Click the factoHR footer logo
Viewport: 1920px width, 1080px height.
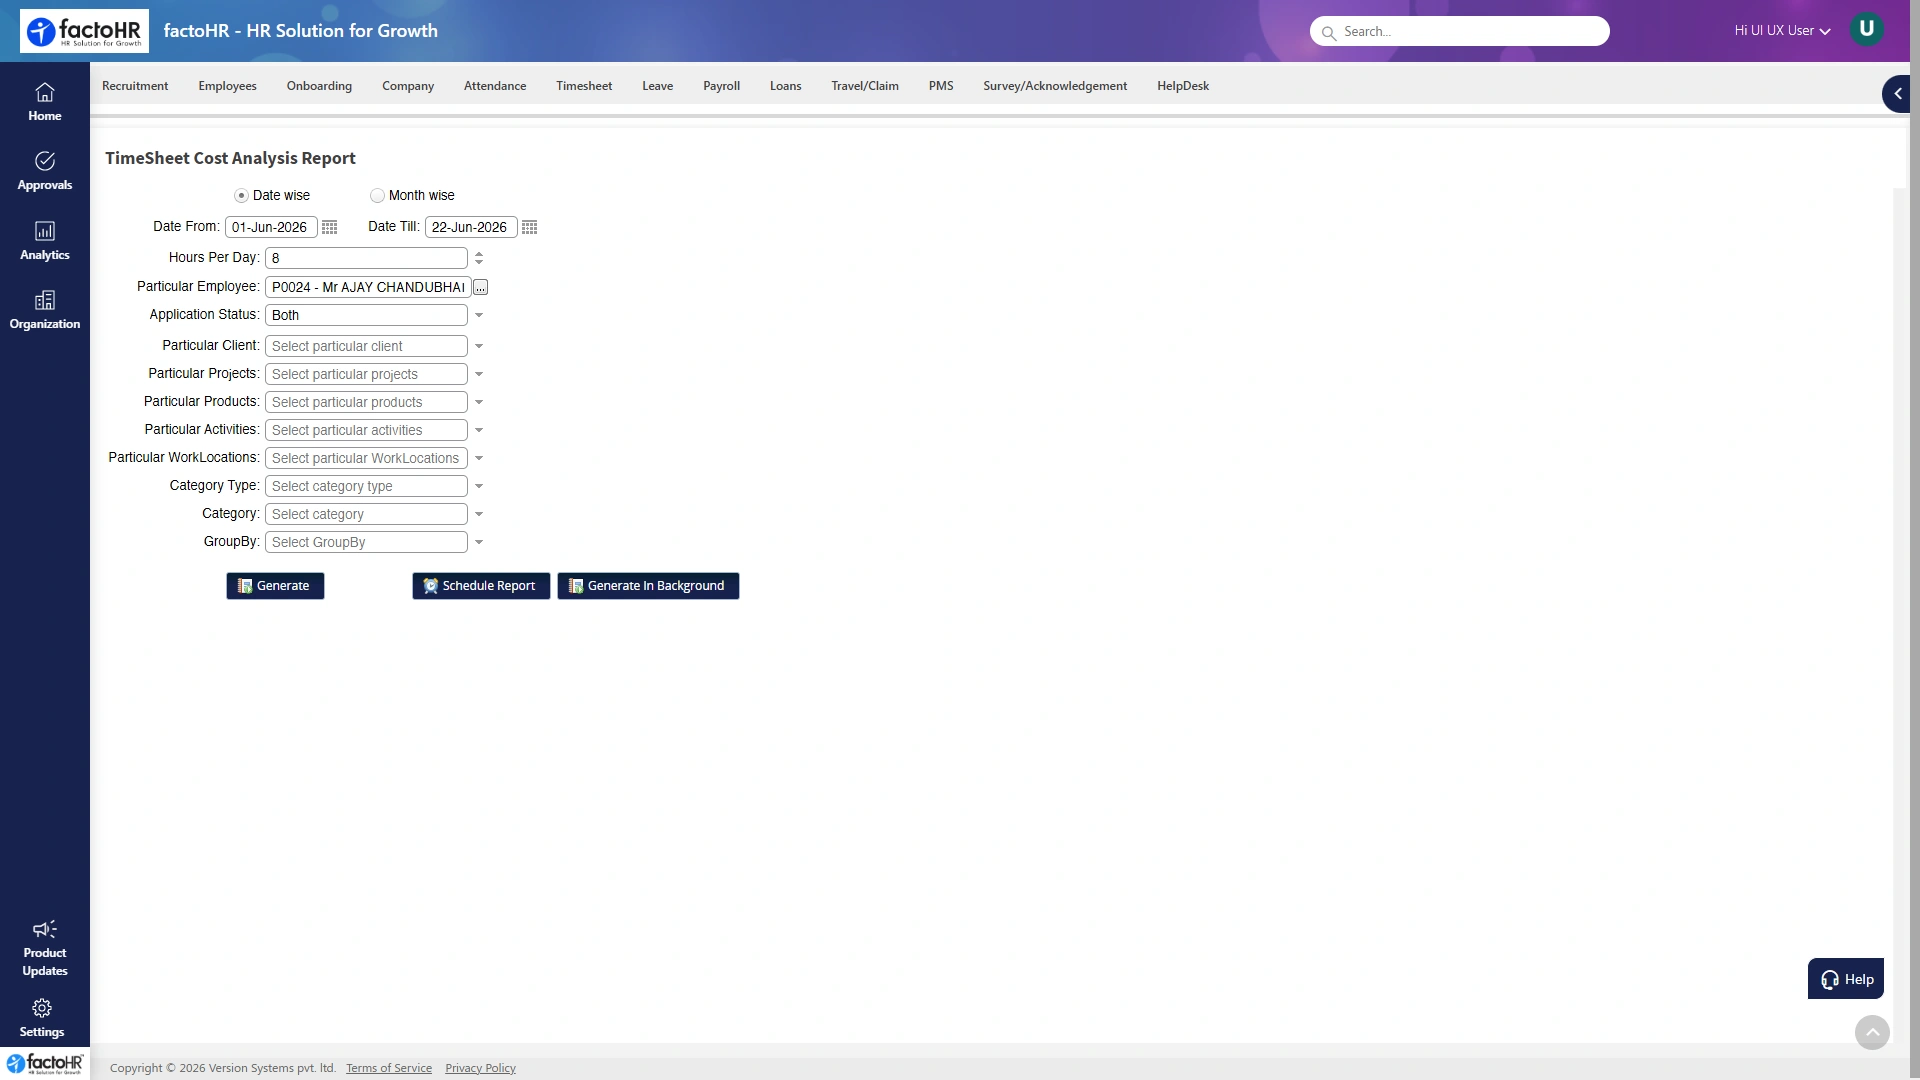45,1063
